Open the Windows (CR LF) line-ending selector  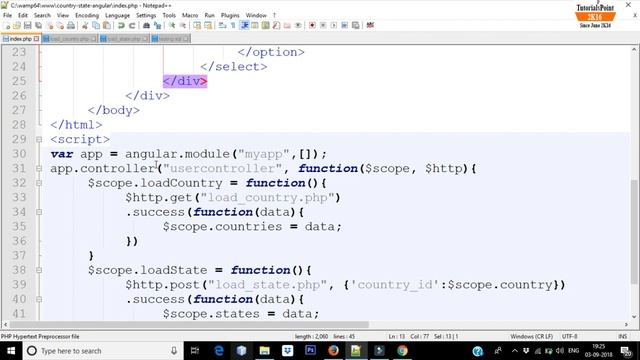coord(531,336)
